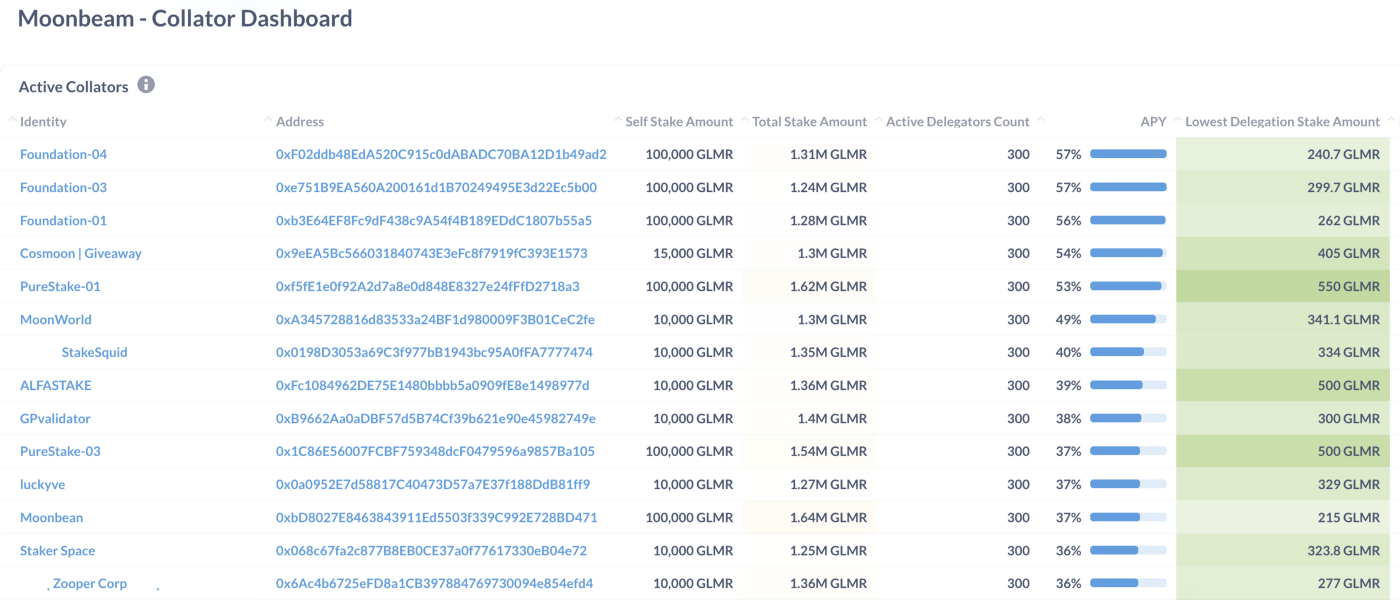1400x600 pixels.
Task: Open address 0x9eEA5Bc566031840743E3eFc8f7919fC393E1573
Action: (x=432, y=253)
